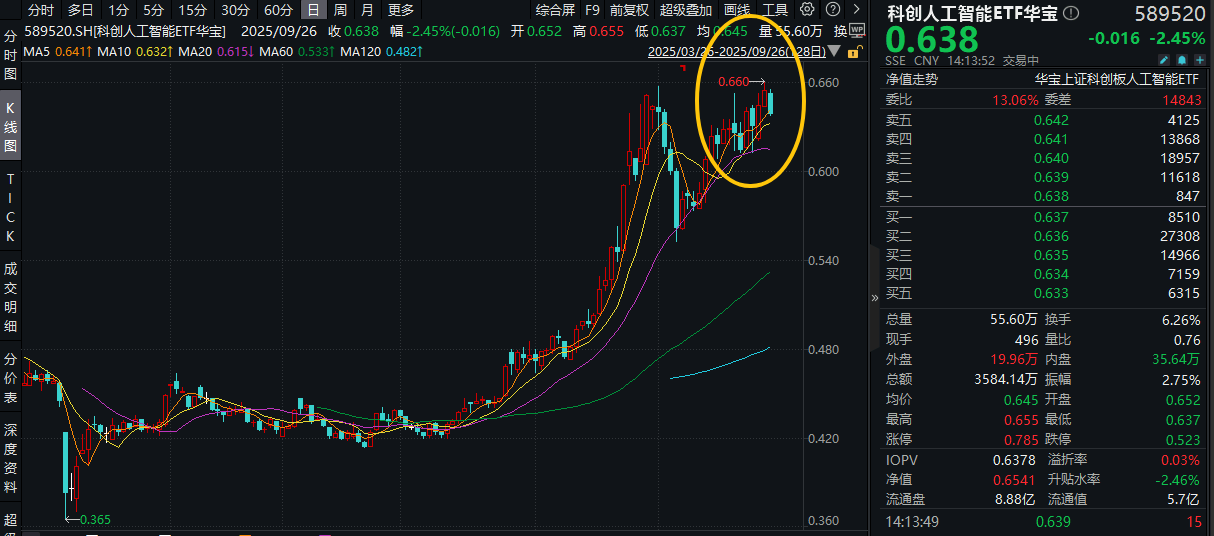Open chart settings gear icon
The height and width of the screenshot is (536, 1214).
[x=807, y=10]
